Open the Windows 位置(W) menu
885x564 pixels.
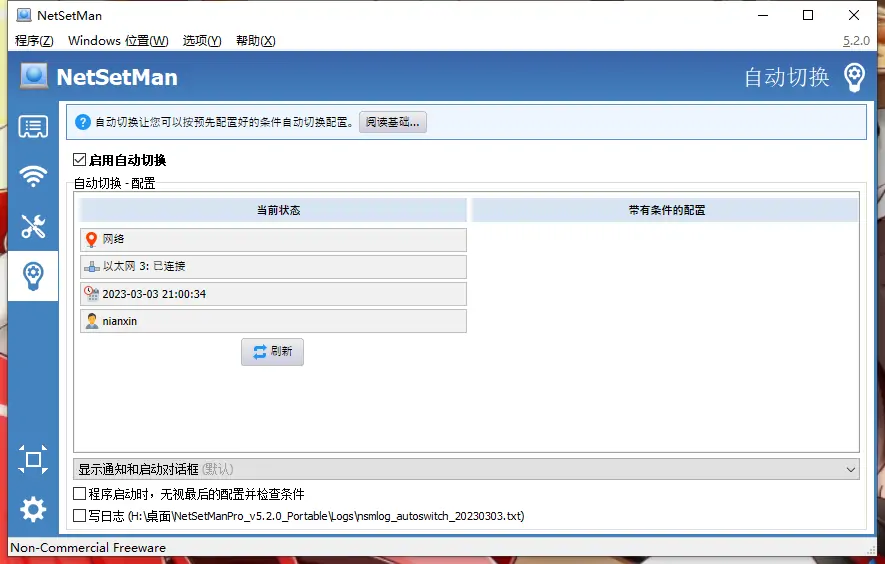coord(118,41)
